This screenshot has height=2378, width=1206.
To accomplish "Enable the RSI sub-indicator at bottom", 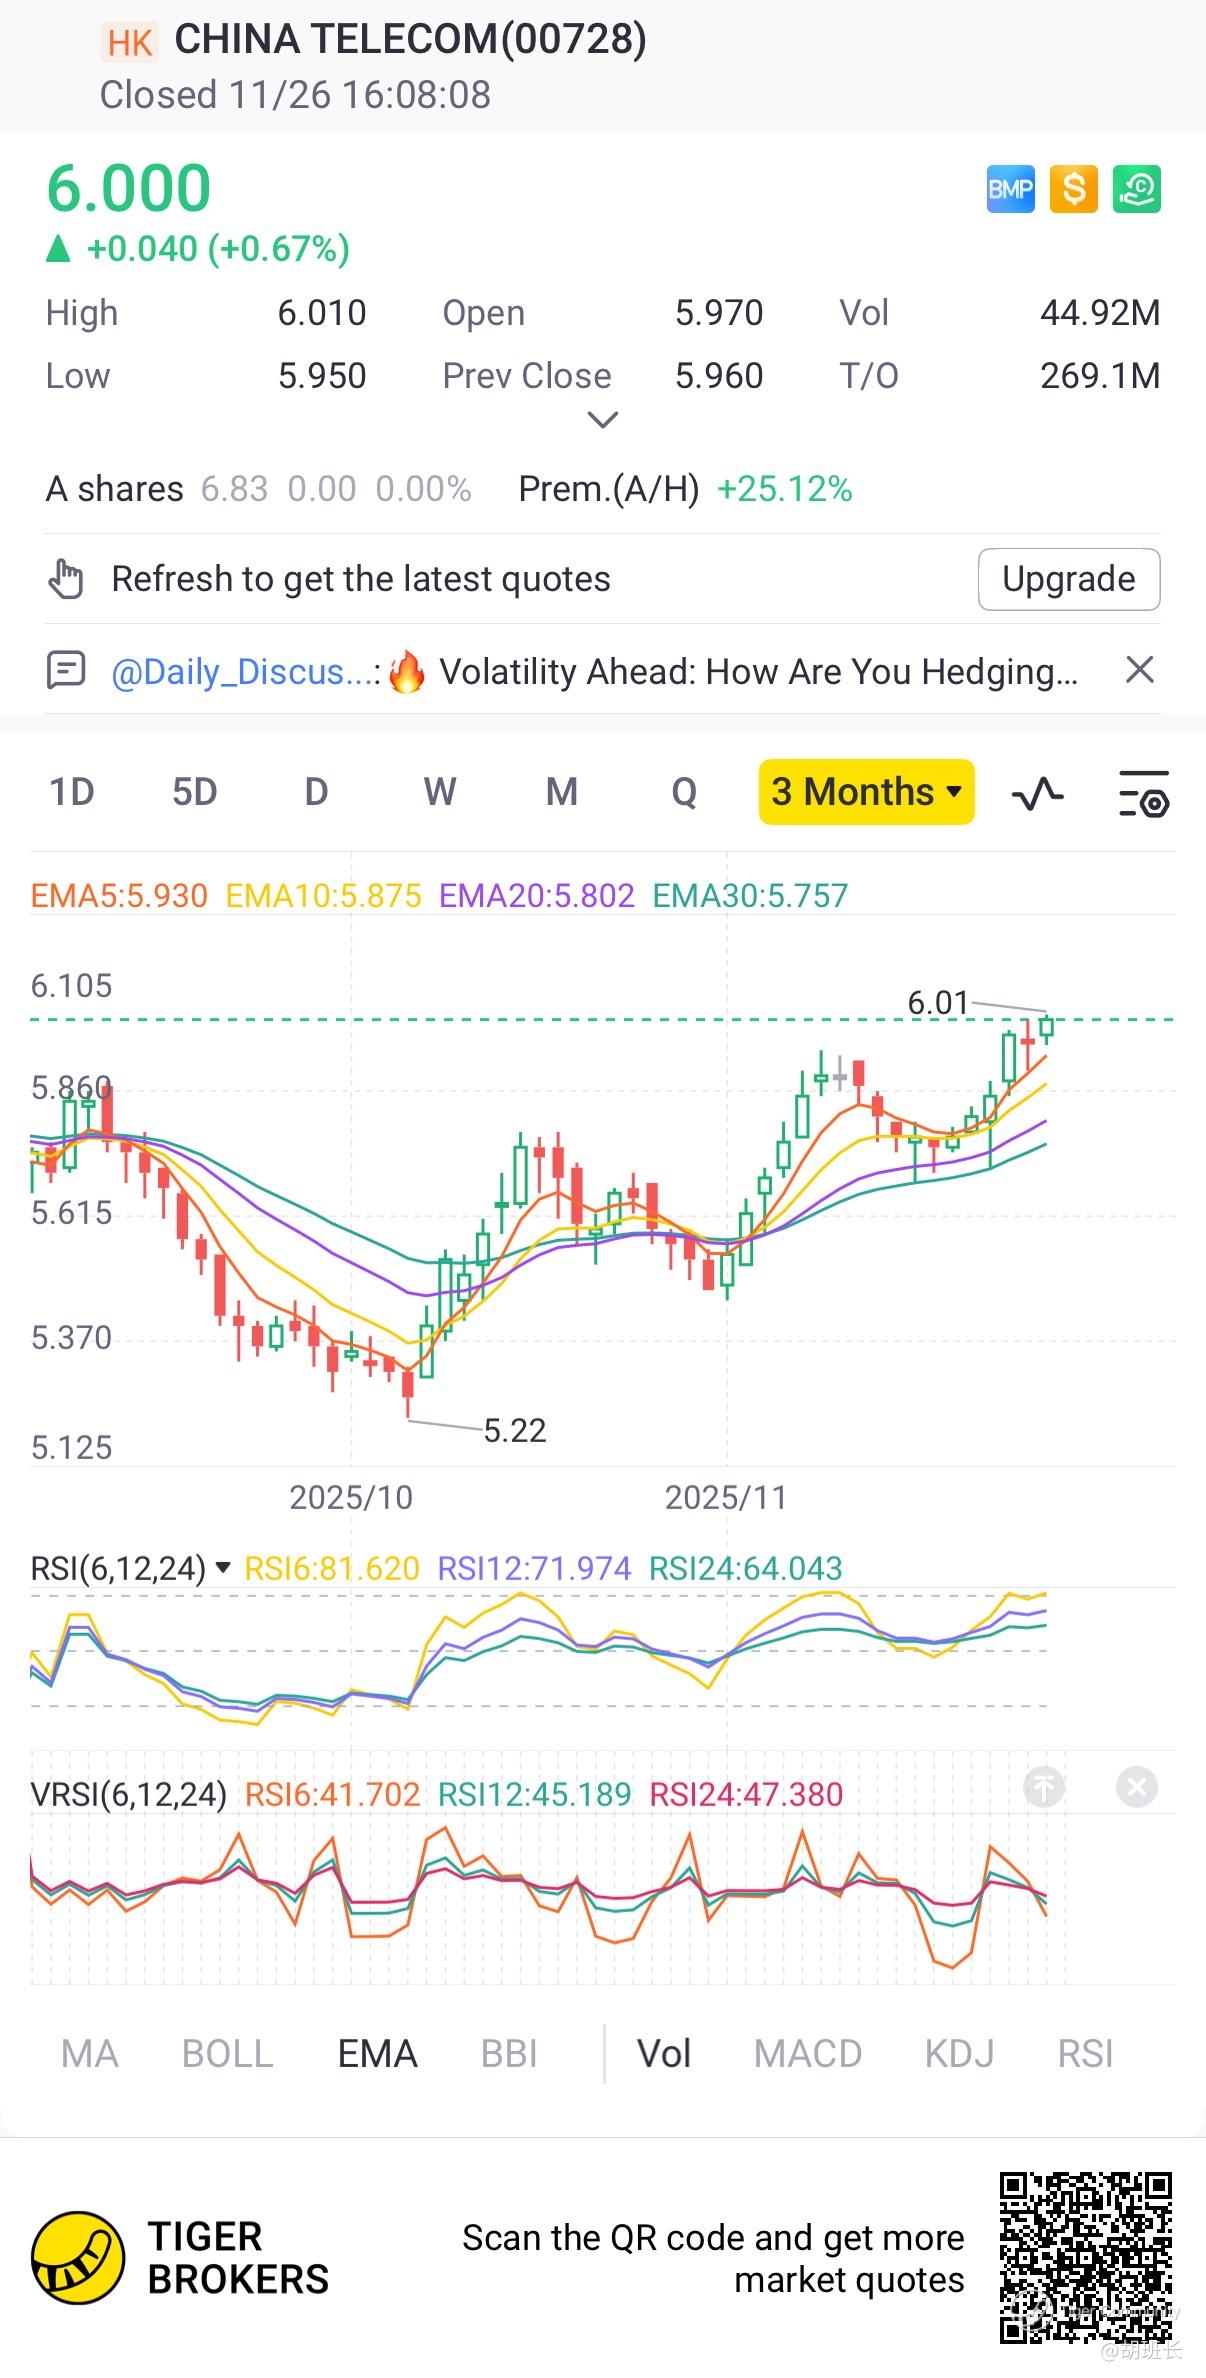I will tap(1086, 2054).
